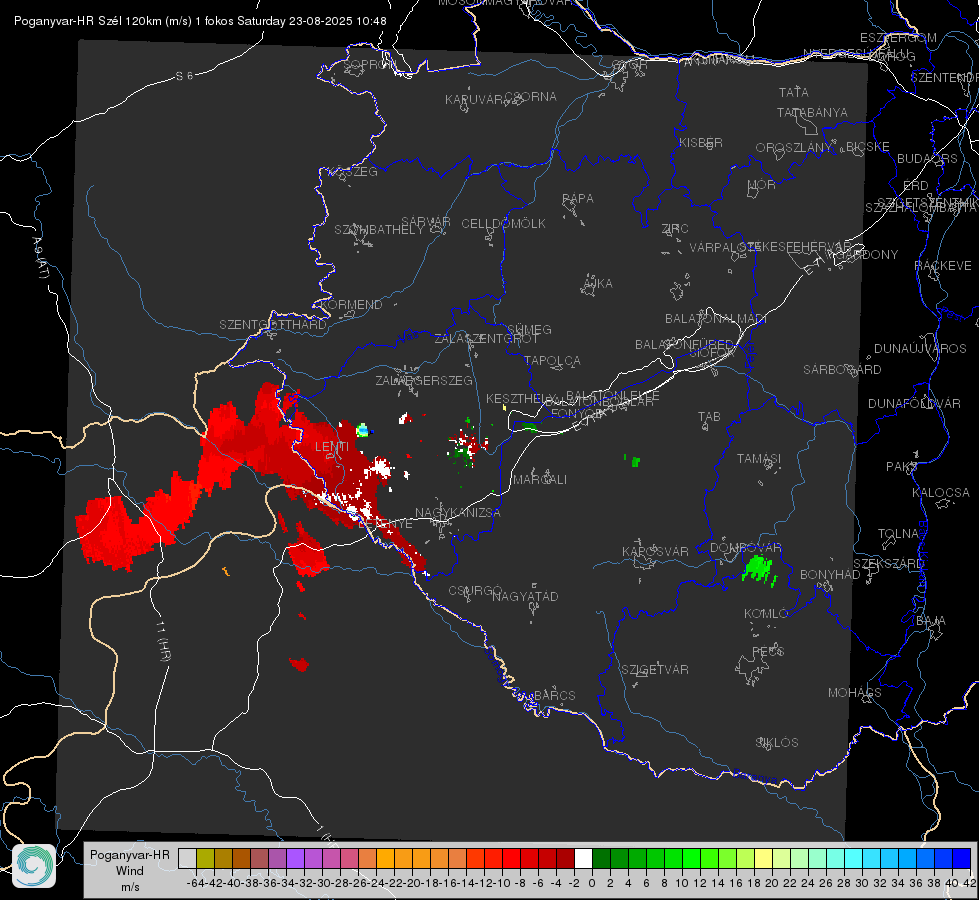979x900 pixels.
Task: Click the TATA city label
Action: [794, 92]
